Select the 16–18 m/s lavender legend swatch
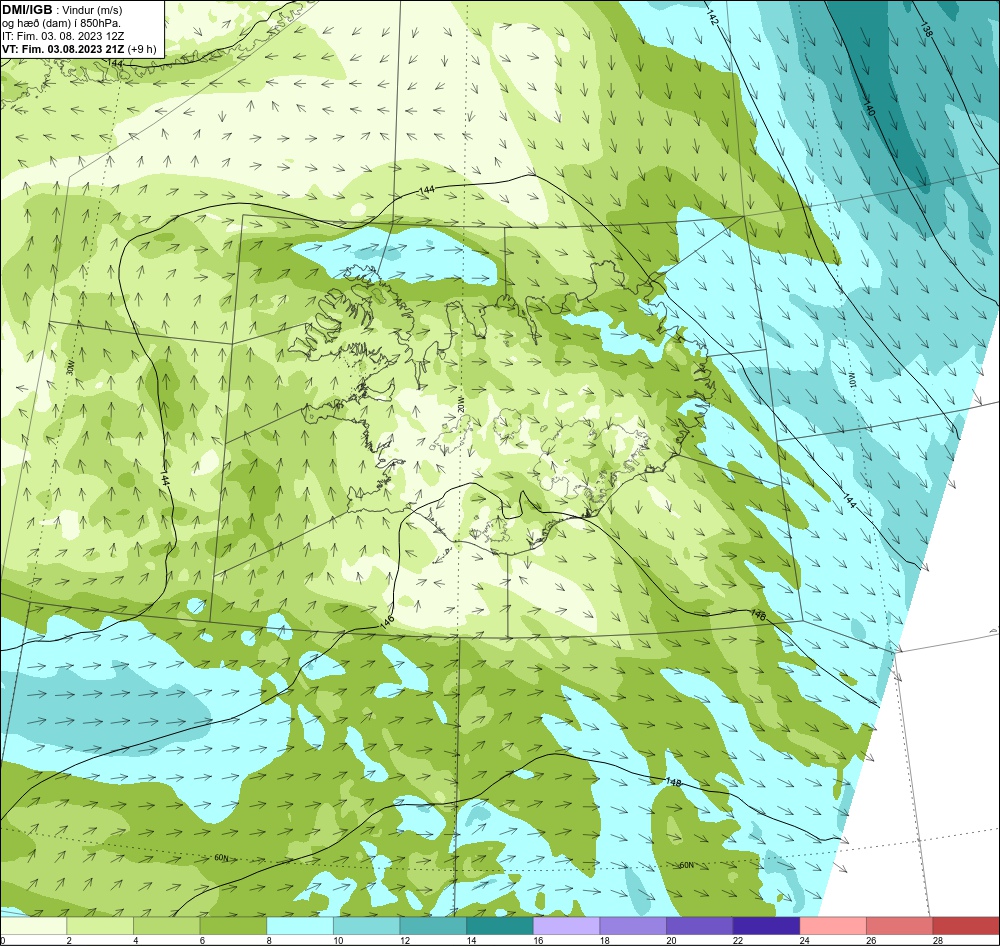 pos(566,926)
